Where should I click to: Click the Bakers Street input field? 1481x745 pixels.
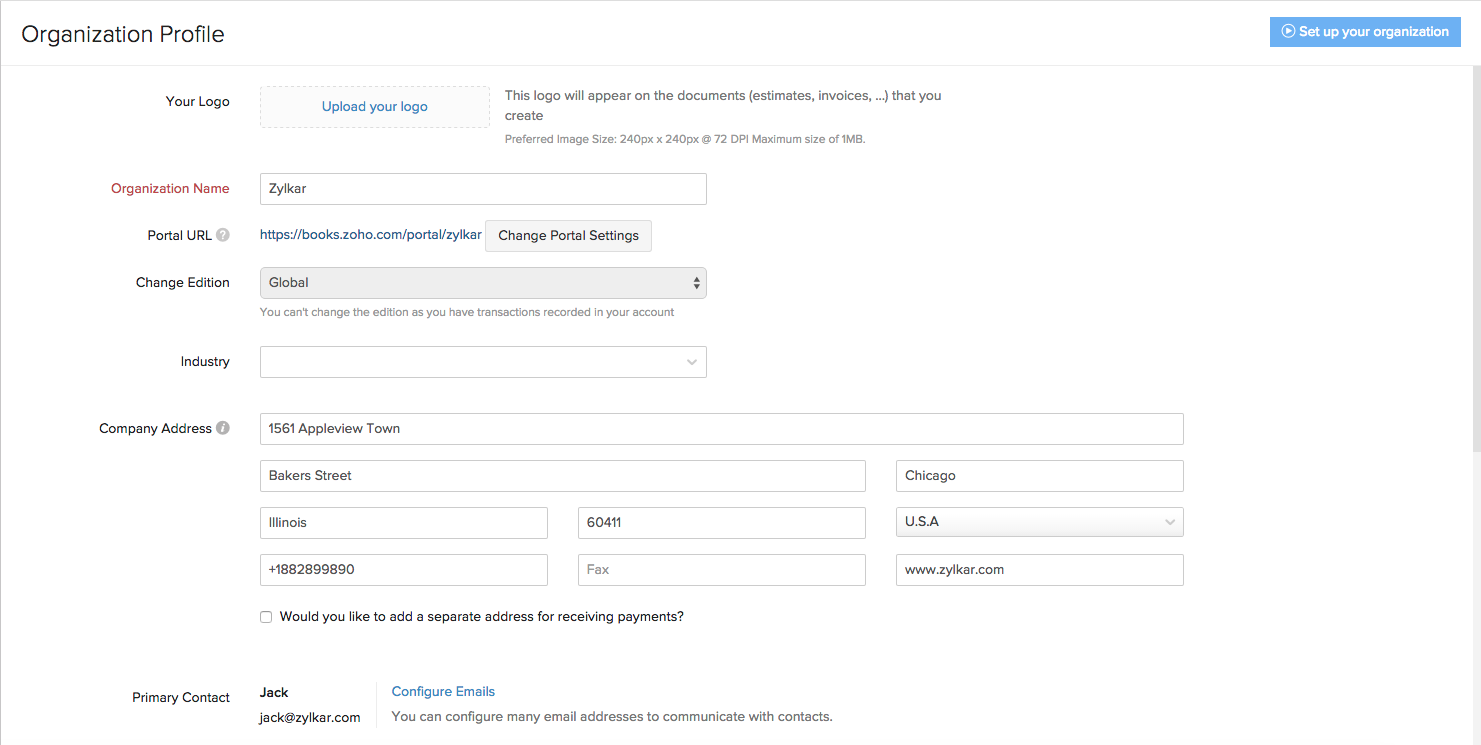coord(562,476)
